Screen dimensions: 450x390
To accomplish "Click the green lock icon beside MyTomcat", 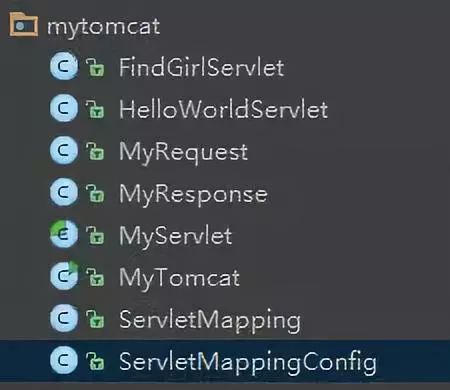I will [x=95, y=277].
